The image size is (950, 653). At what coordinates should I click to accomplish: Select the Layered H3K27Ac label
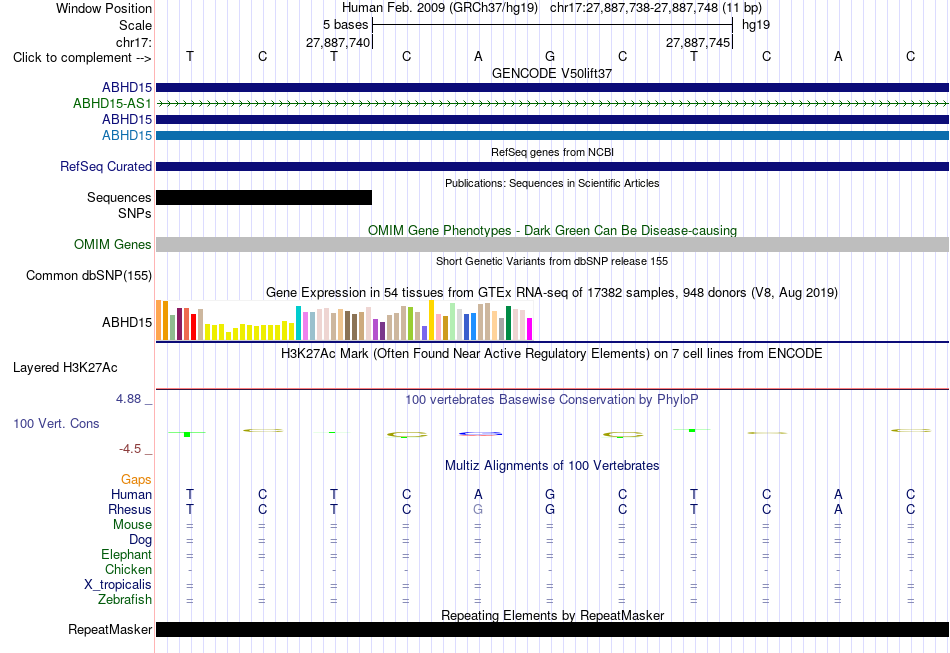[65, 368]
